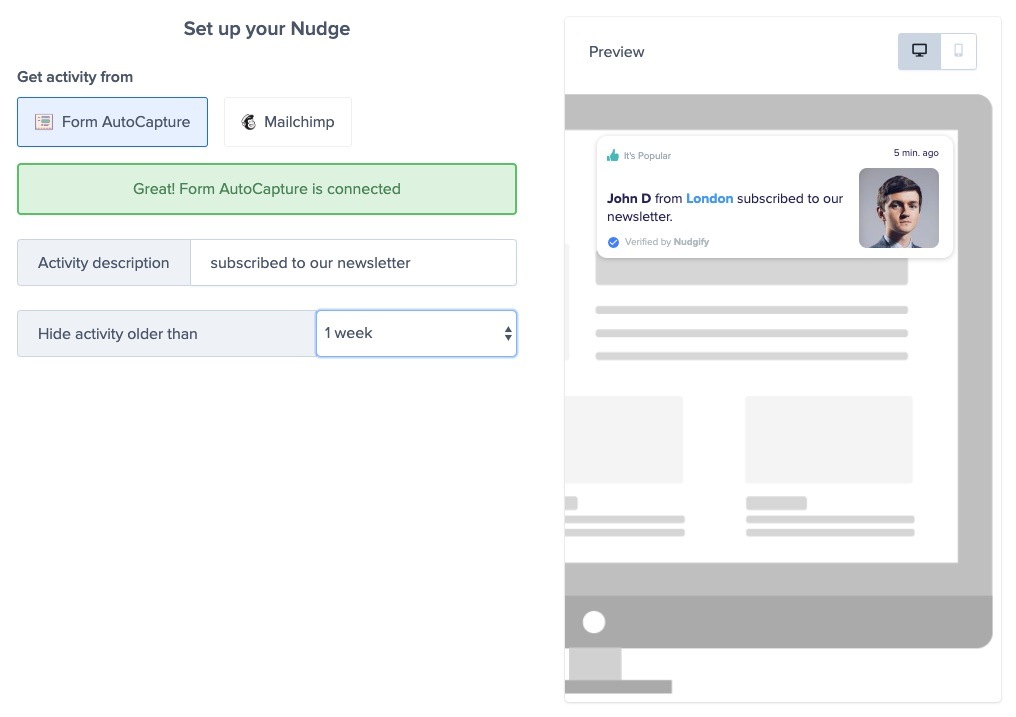
Task: Switch to mobile preview mode
Action: pos(958,51)
